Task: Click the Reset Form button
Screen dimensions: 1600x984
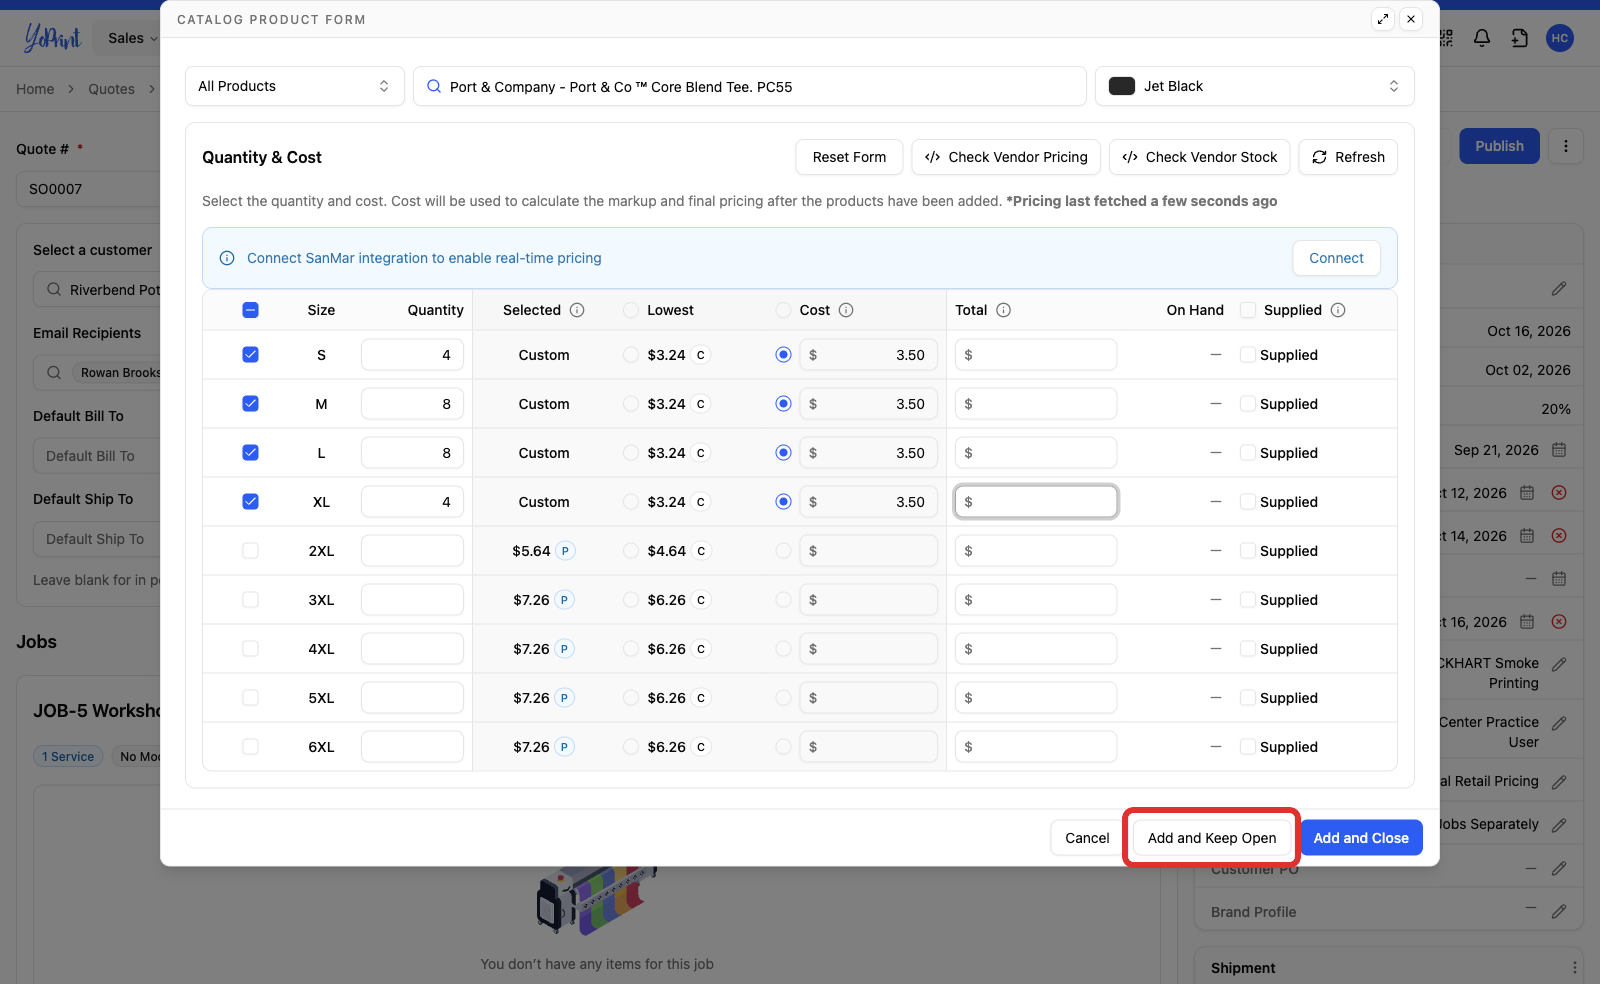Action: tap(849, 157)
